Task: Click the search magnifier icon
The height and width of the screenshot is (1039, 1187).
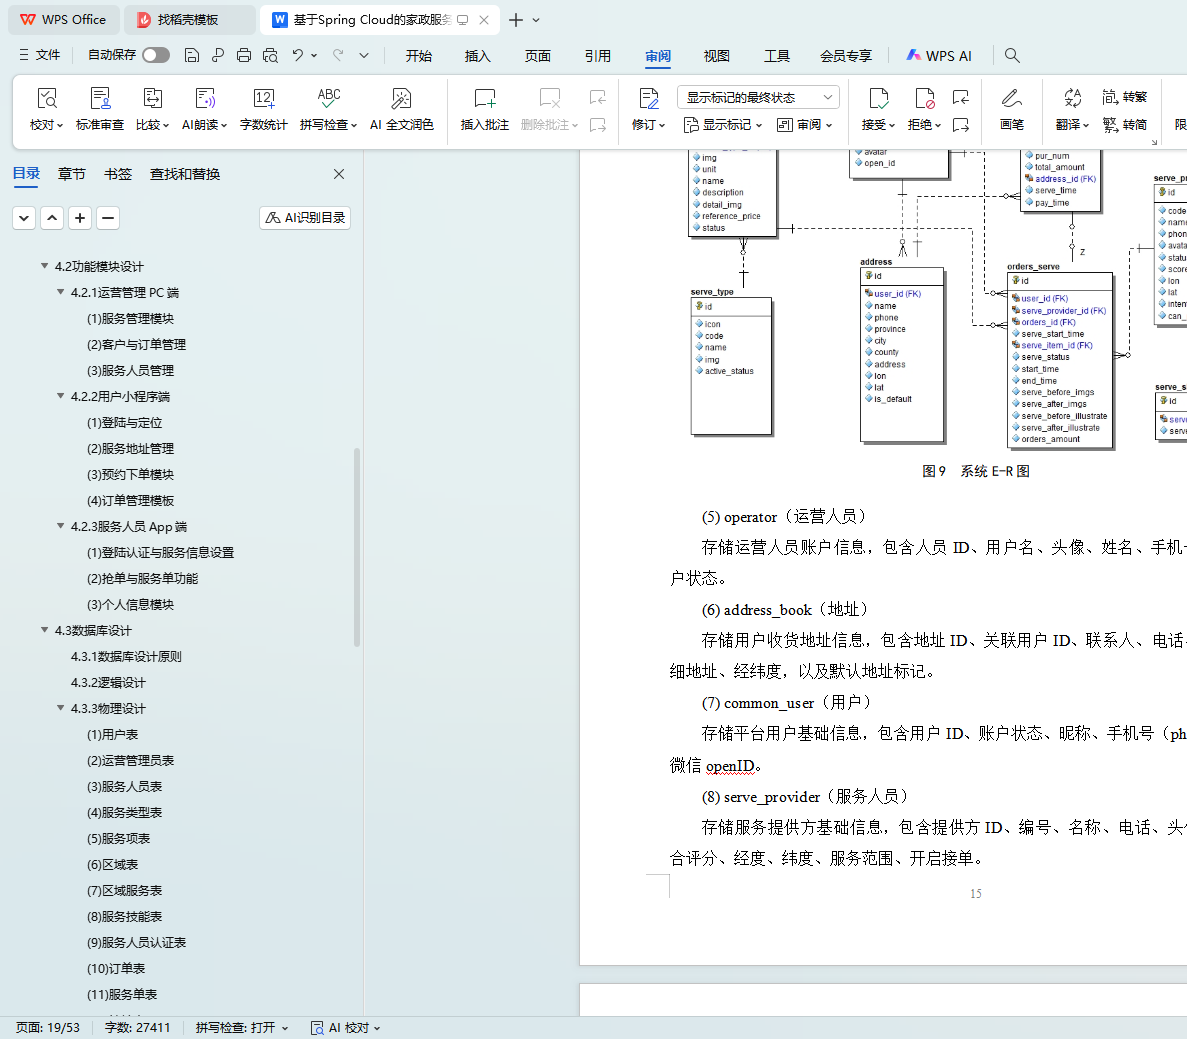Action: [x=1012, y=55]
